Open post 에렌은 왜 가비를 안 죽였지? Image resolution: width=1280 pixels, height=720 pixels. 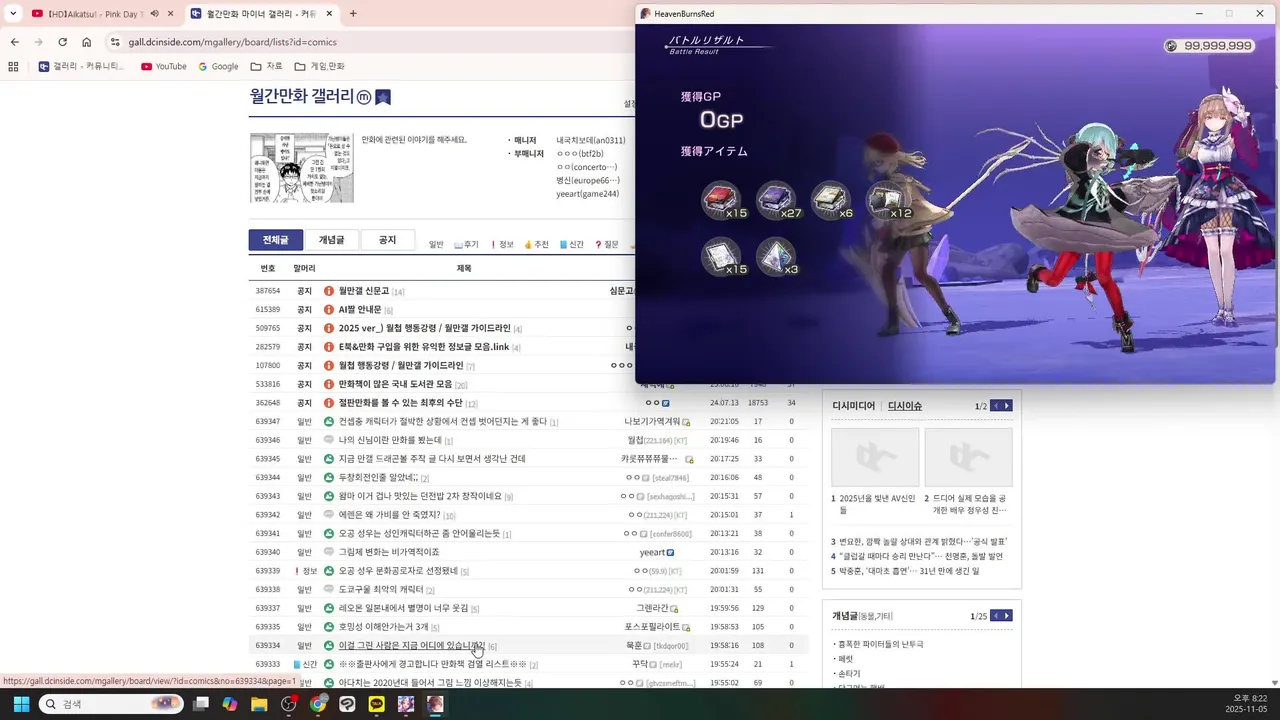(x=390, y=515)
